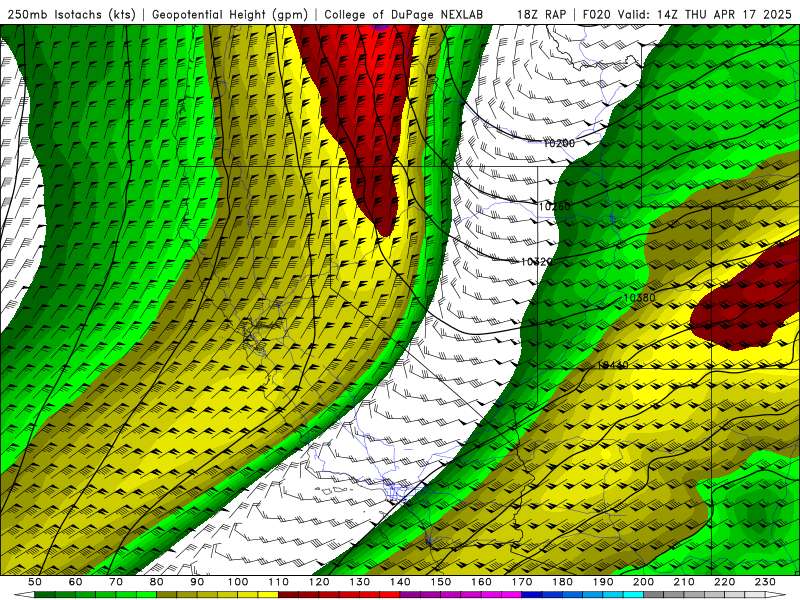This screenshot has height=600, width=800.
Task: Click the '250mb Isotachs (kts)' title text
Action: [71, 14]
